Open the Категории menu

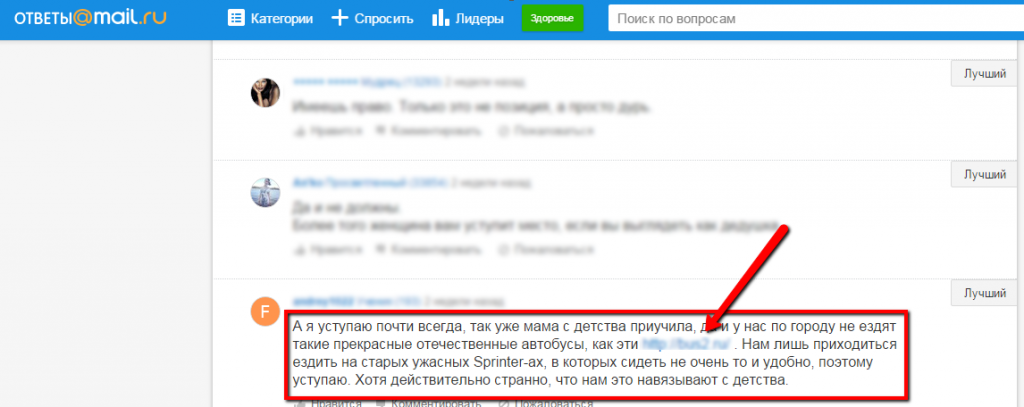click(270, 18)
